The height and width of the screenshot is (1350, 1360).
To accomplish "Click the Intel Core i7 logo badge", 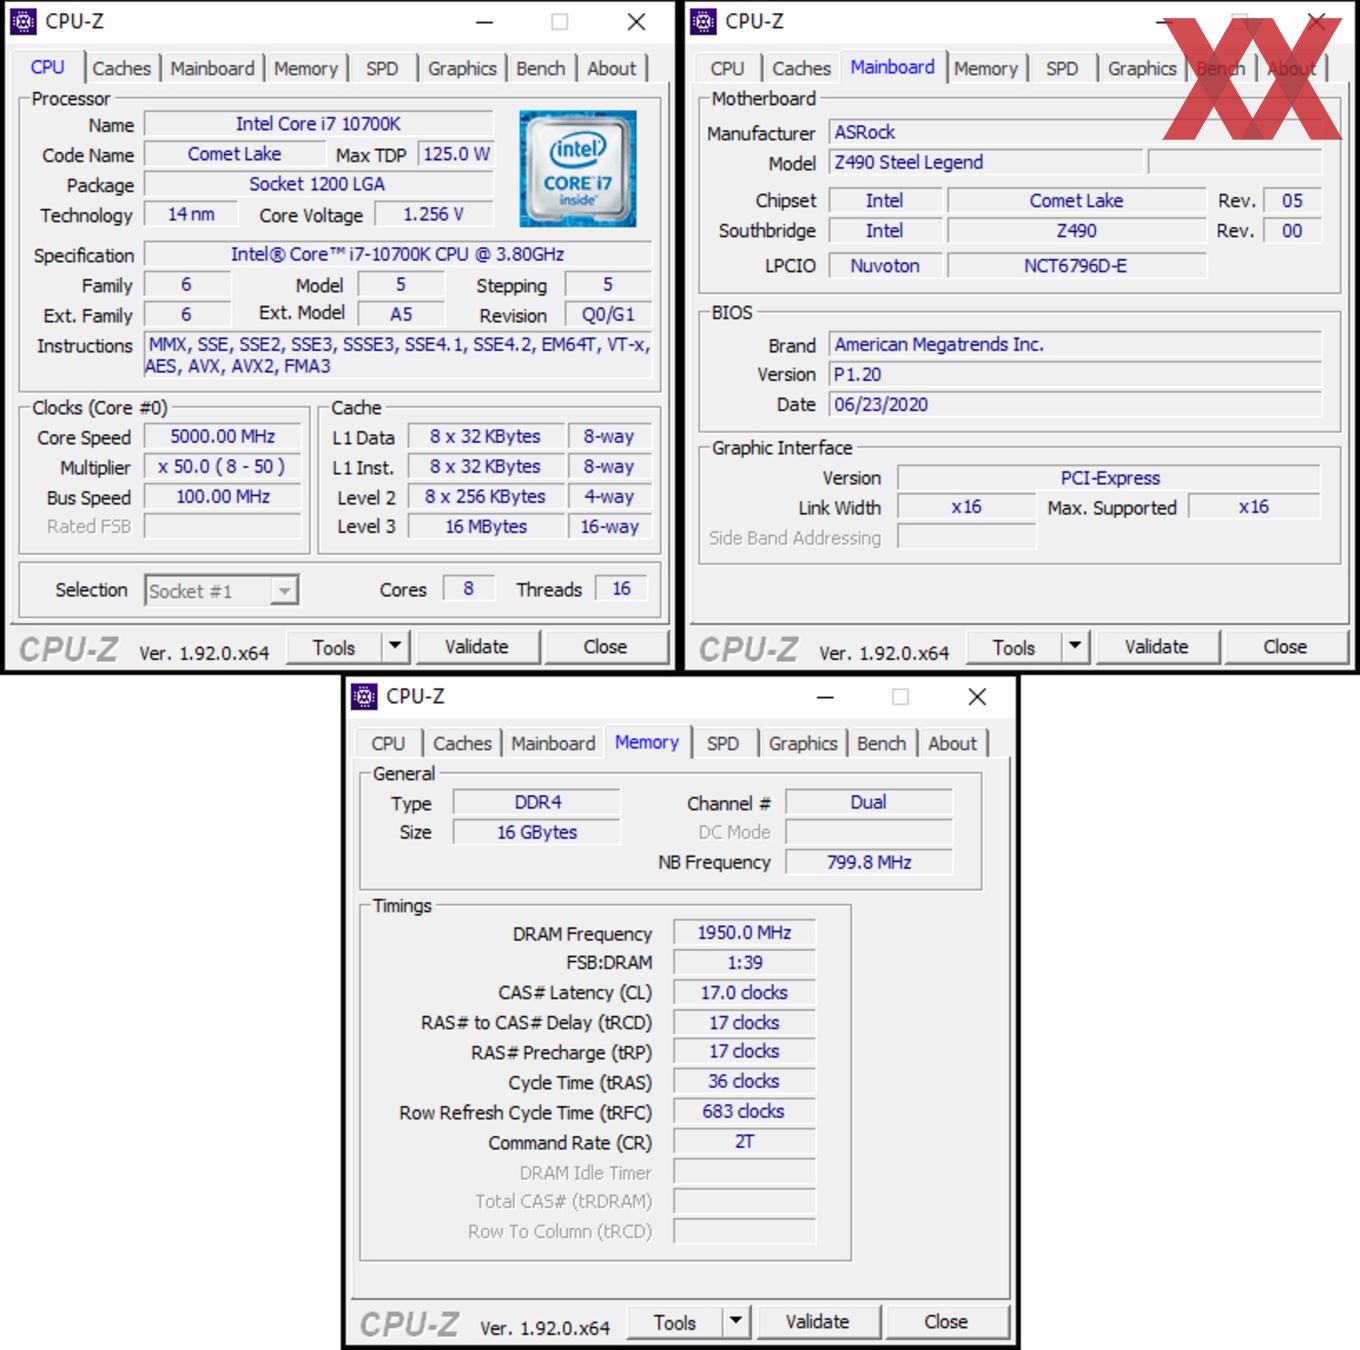I will tap(578, 168).
